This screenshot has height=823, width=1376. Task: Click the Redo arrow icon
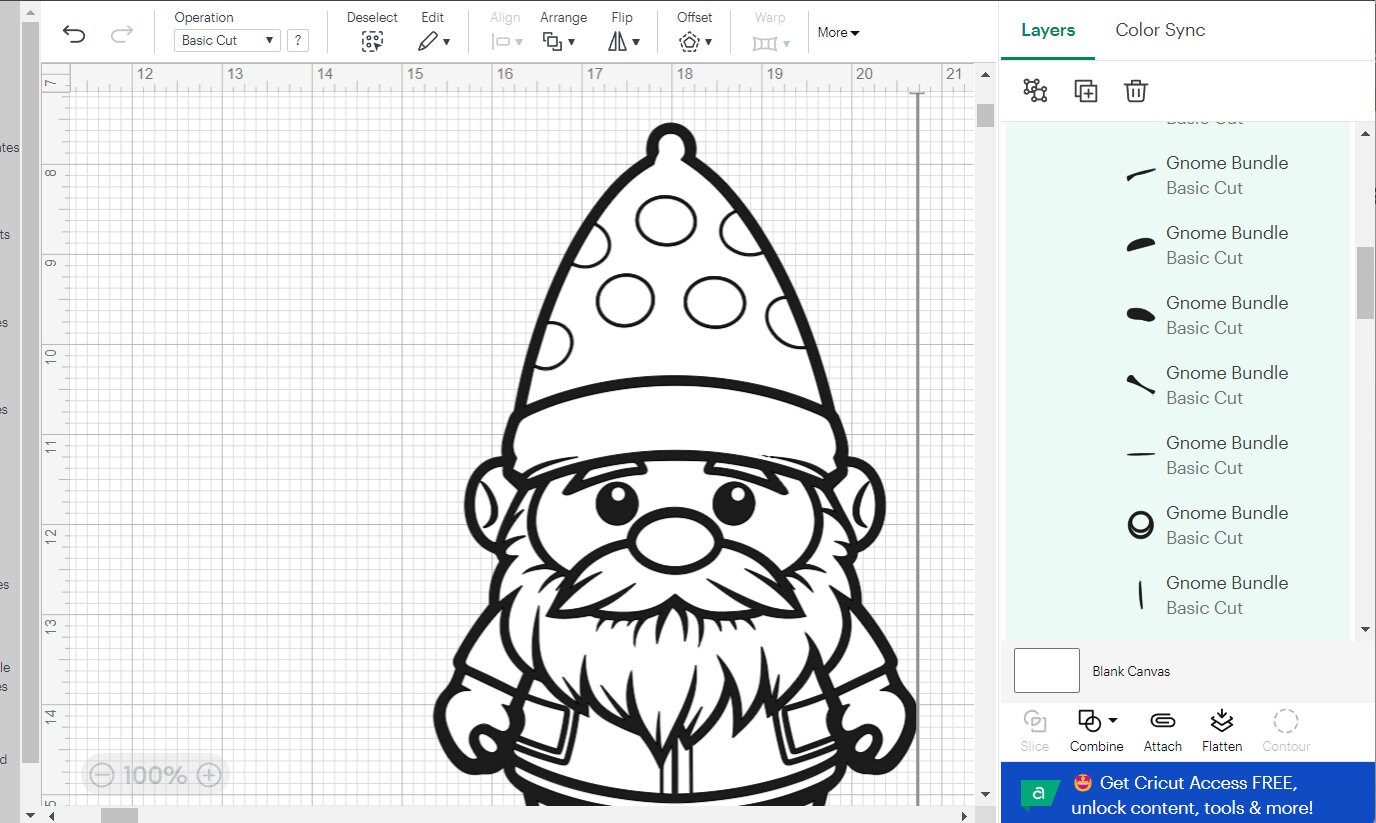click(121, 33)
